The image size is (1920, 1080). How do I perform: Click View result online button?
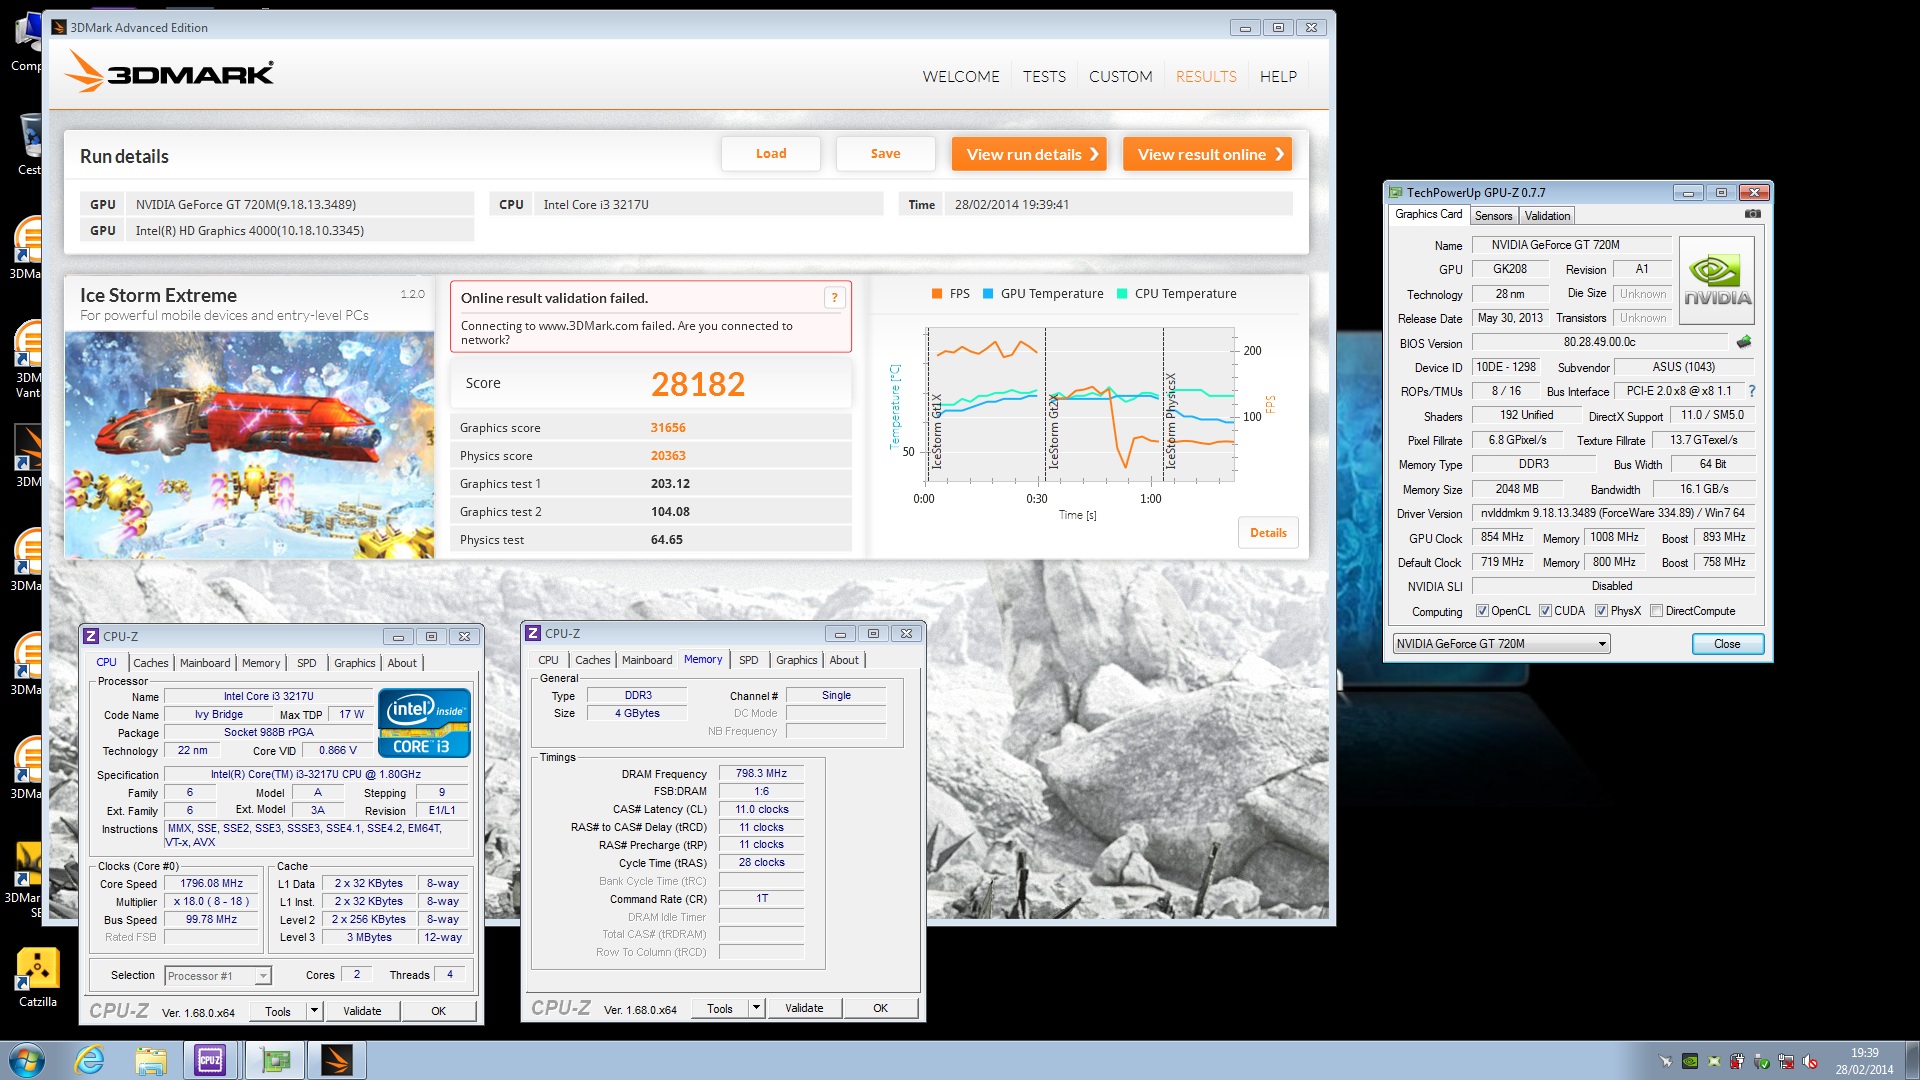tap(1208, 154)
